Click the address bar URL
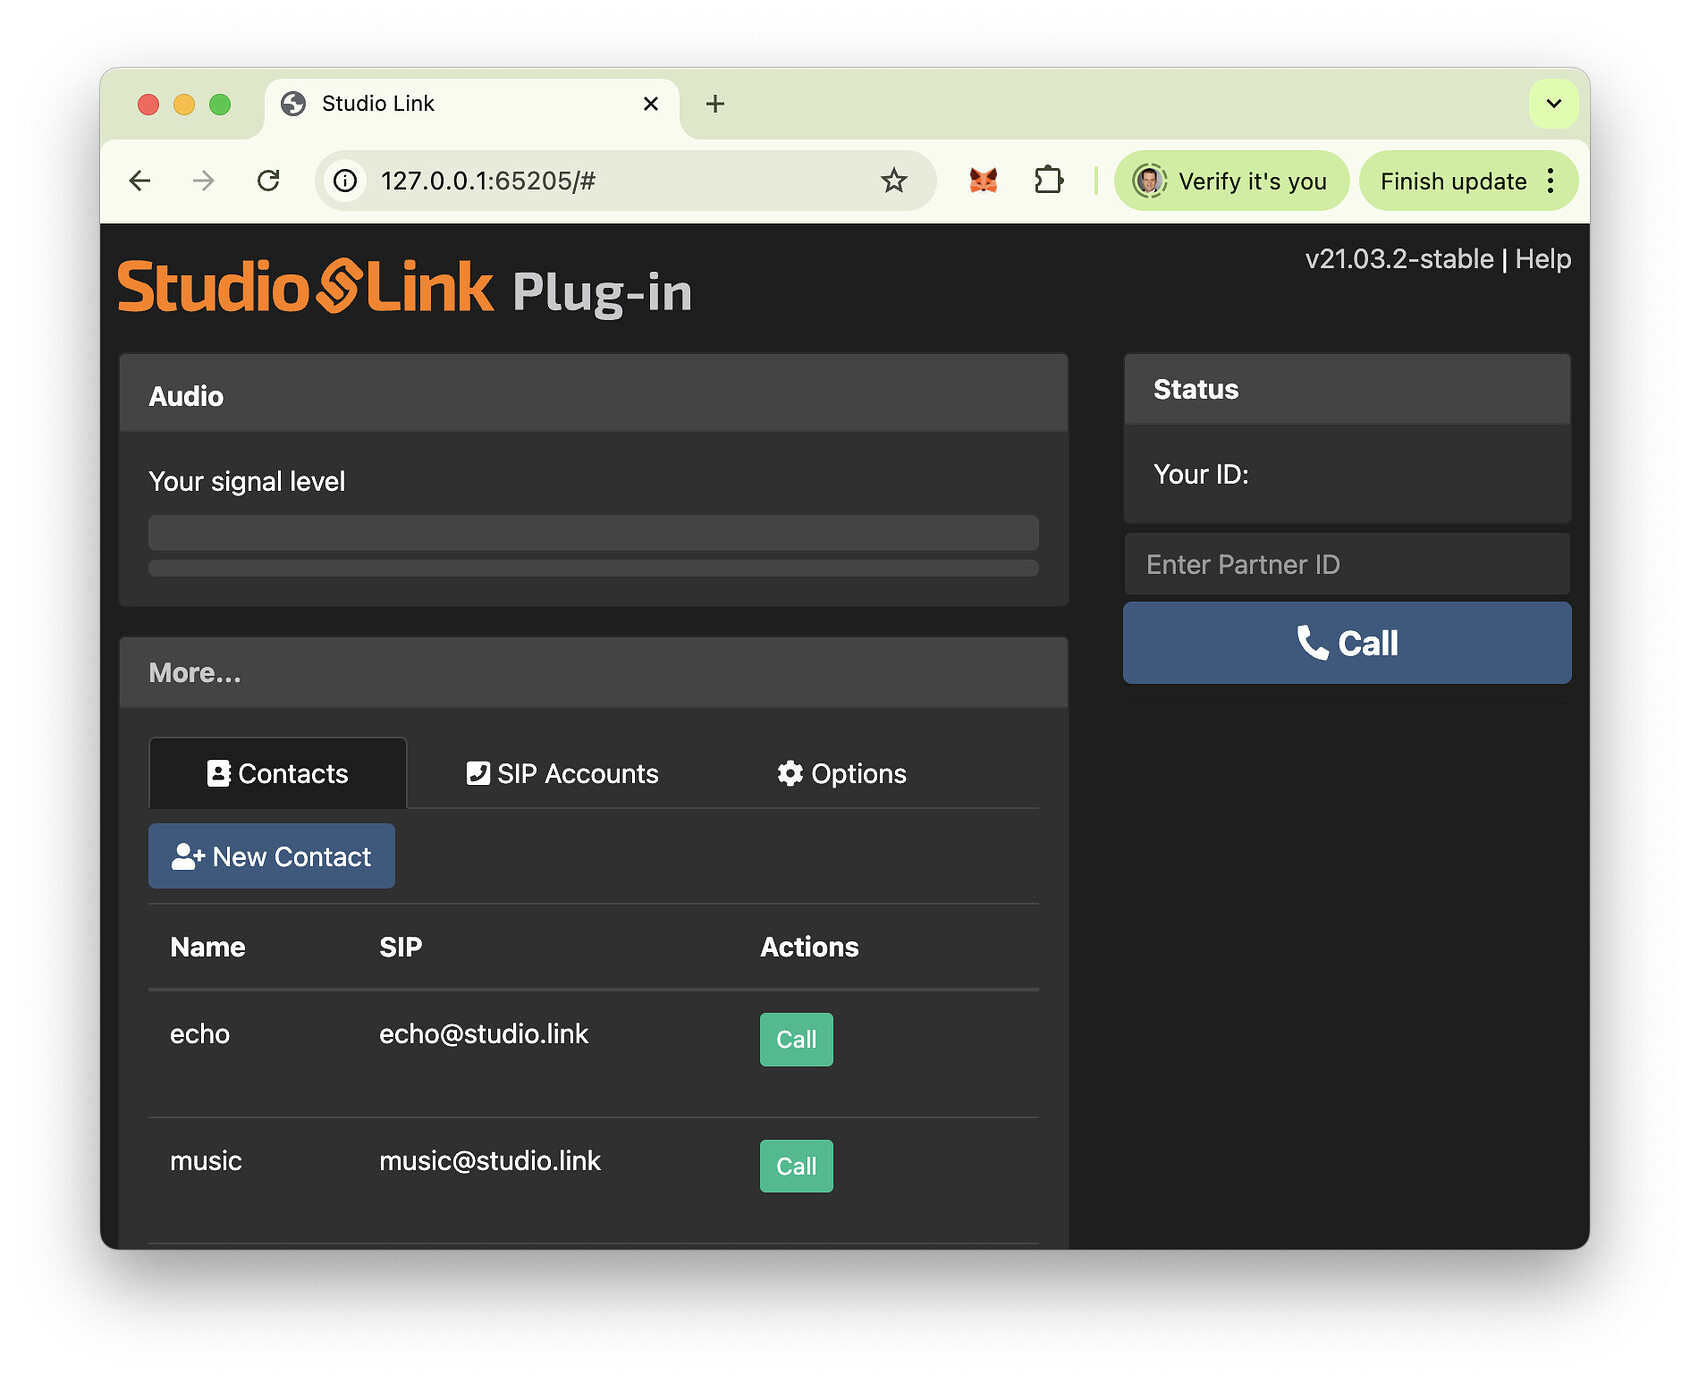 click(488, 181)
